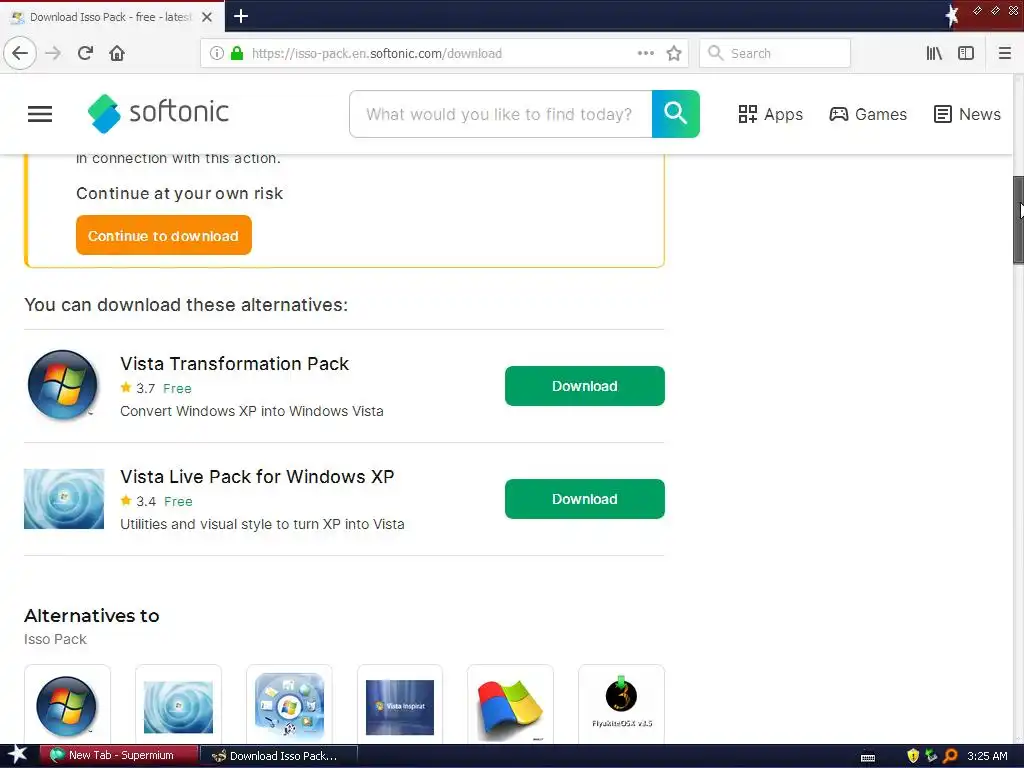The width and height of the screenshot is (1024, 768).
Task: Go to the browser home page
Action: 117,53
